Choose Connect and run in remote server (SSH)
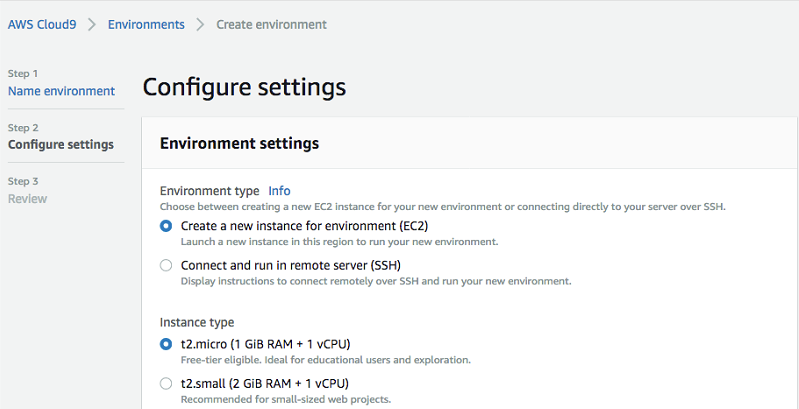 (x=166, y=266)
